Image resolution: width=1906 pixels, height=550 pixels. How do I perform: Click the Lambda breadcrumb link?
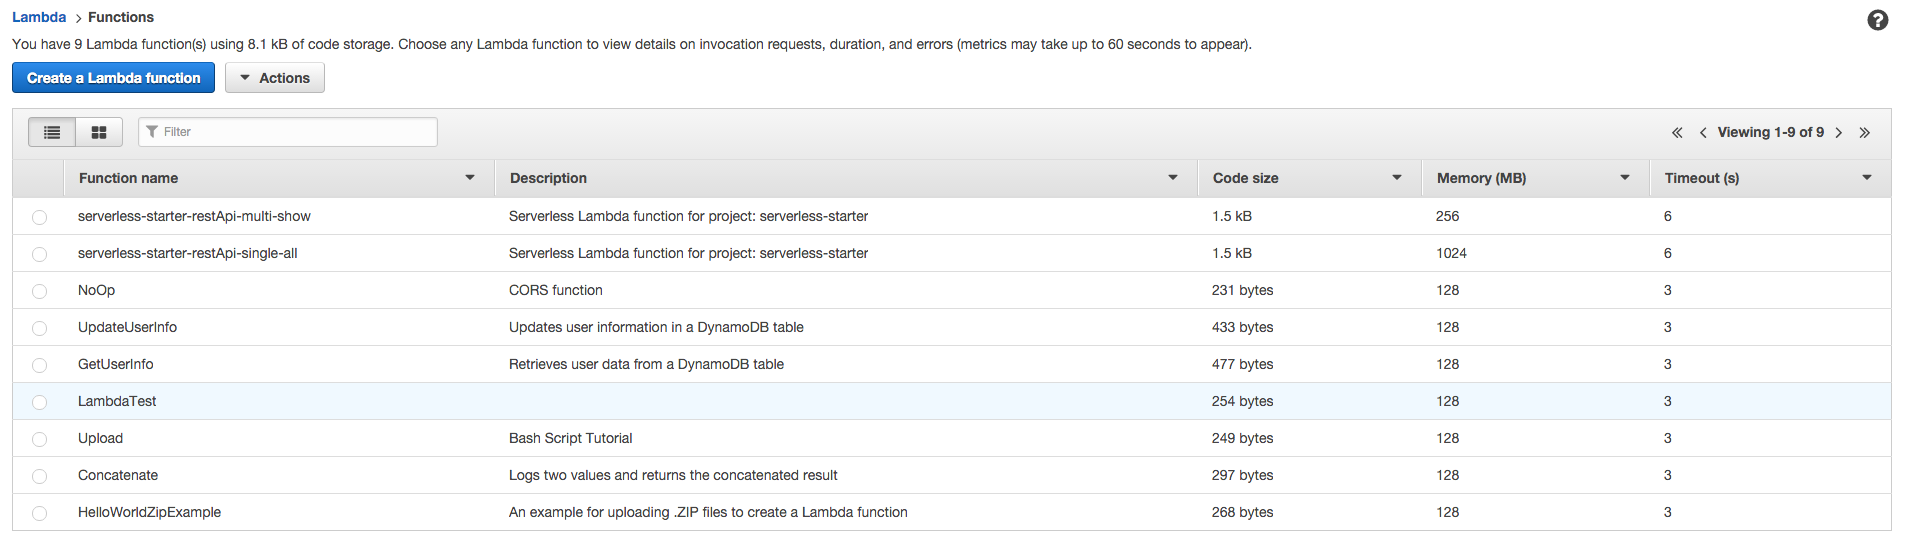click(39, 17)
